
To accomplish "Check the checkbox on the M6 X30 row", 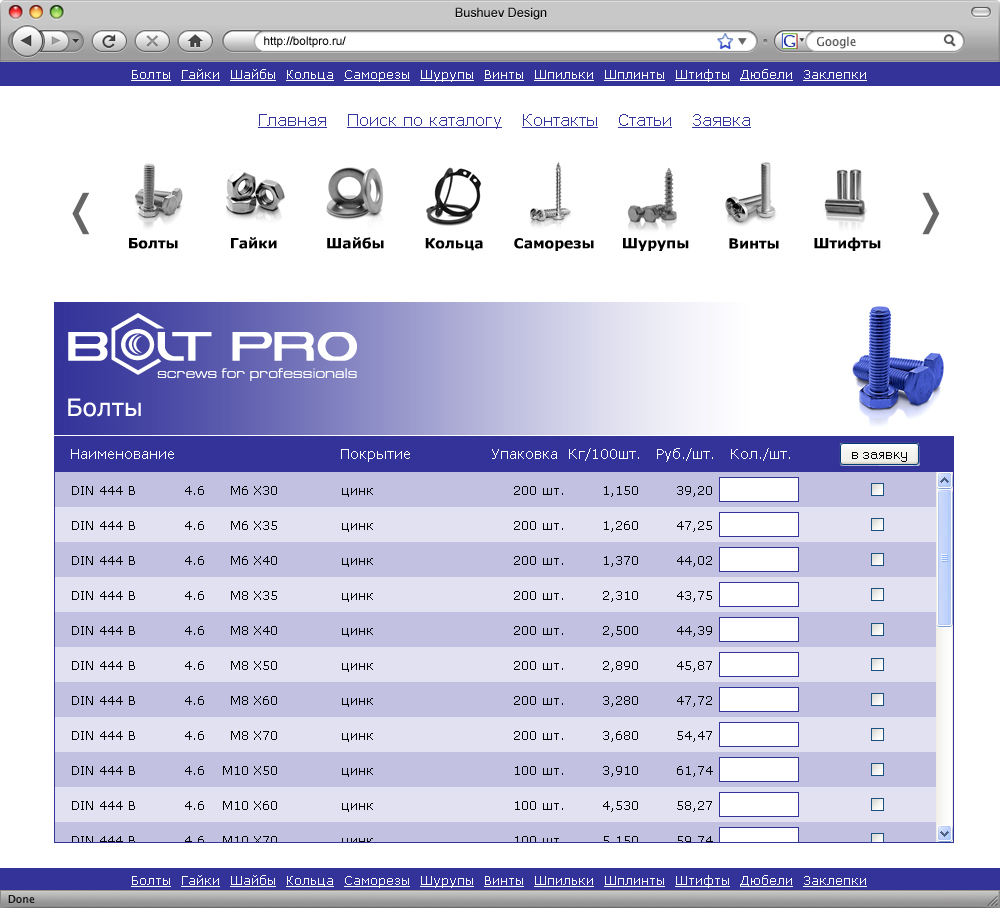I will coord(877,489).
